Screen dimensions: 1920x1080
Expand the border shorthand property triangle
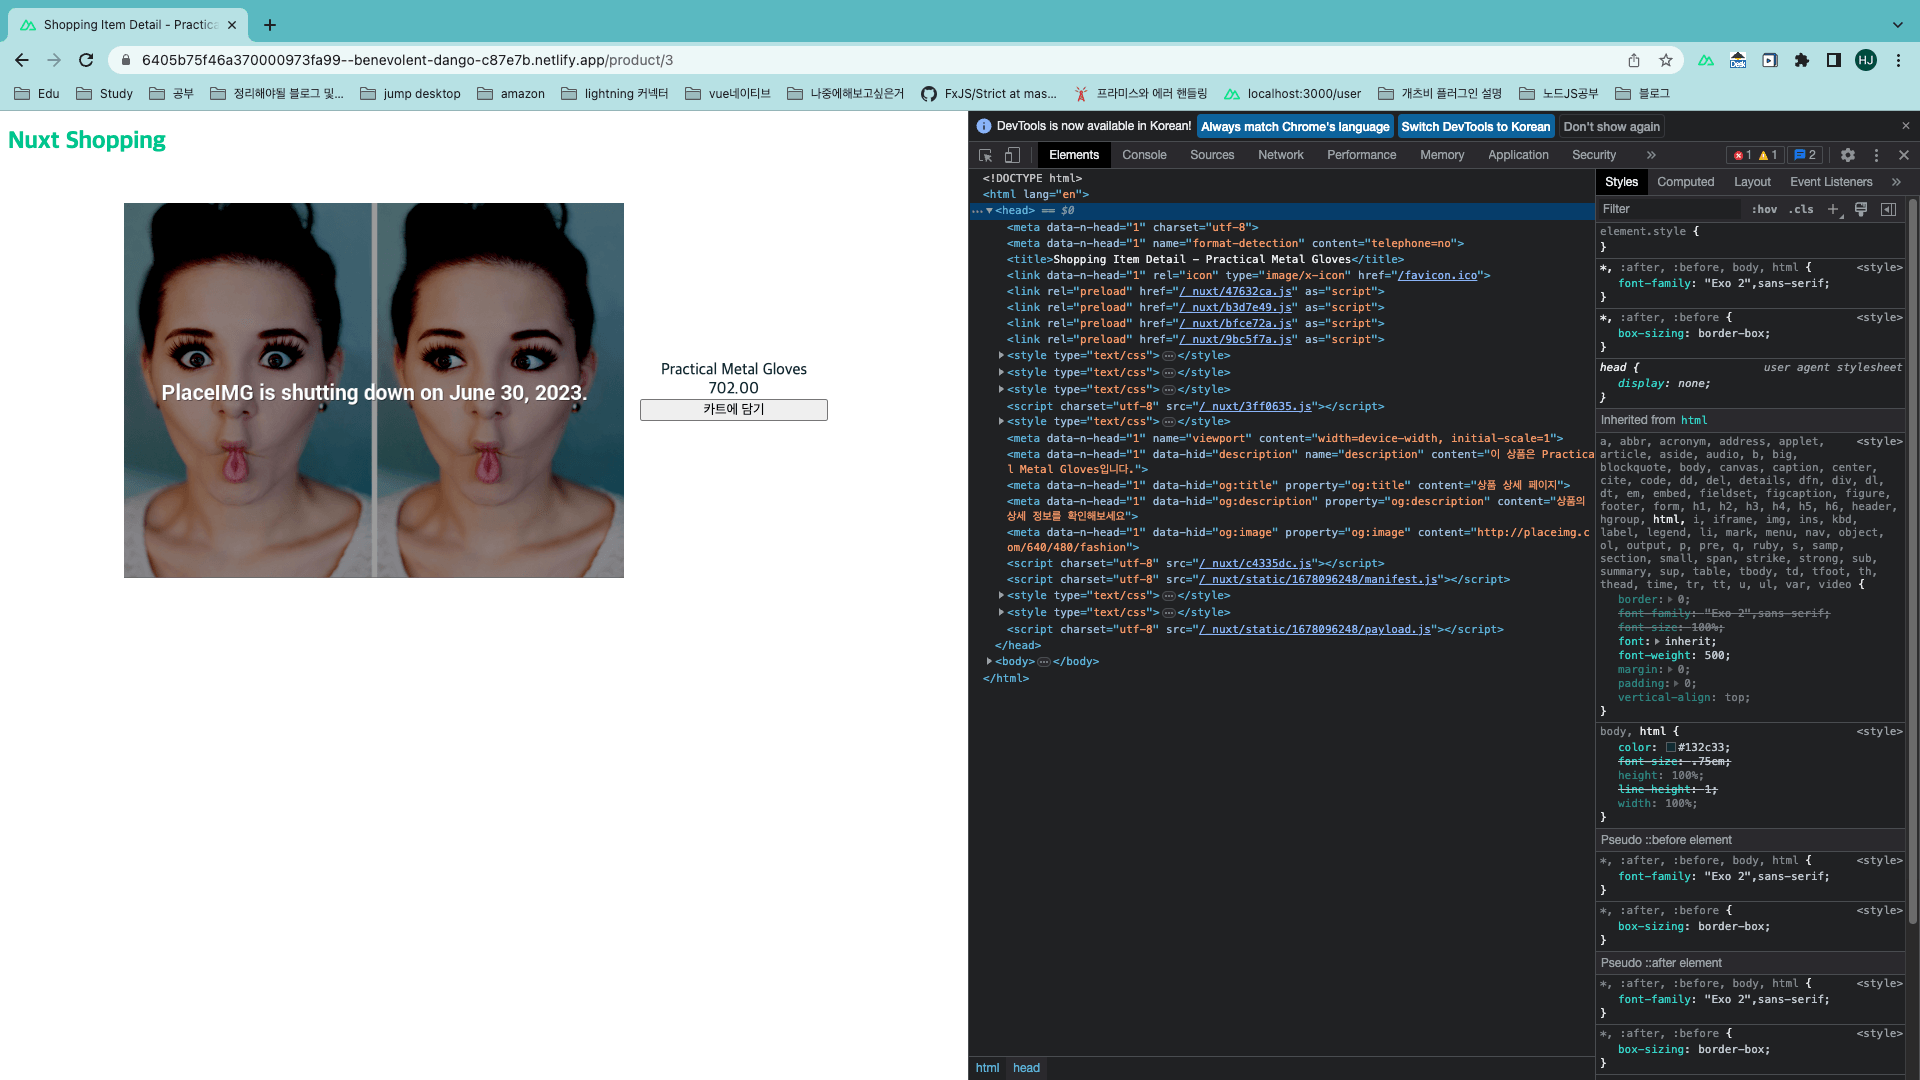point(1669,600)
